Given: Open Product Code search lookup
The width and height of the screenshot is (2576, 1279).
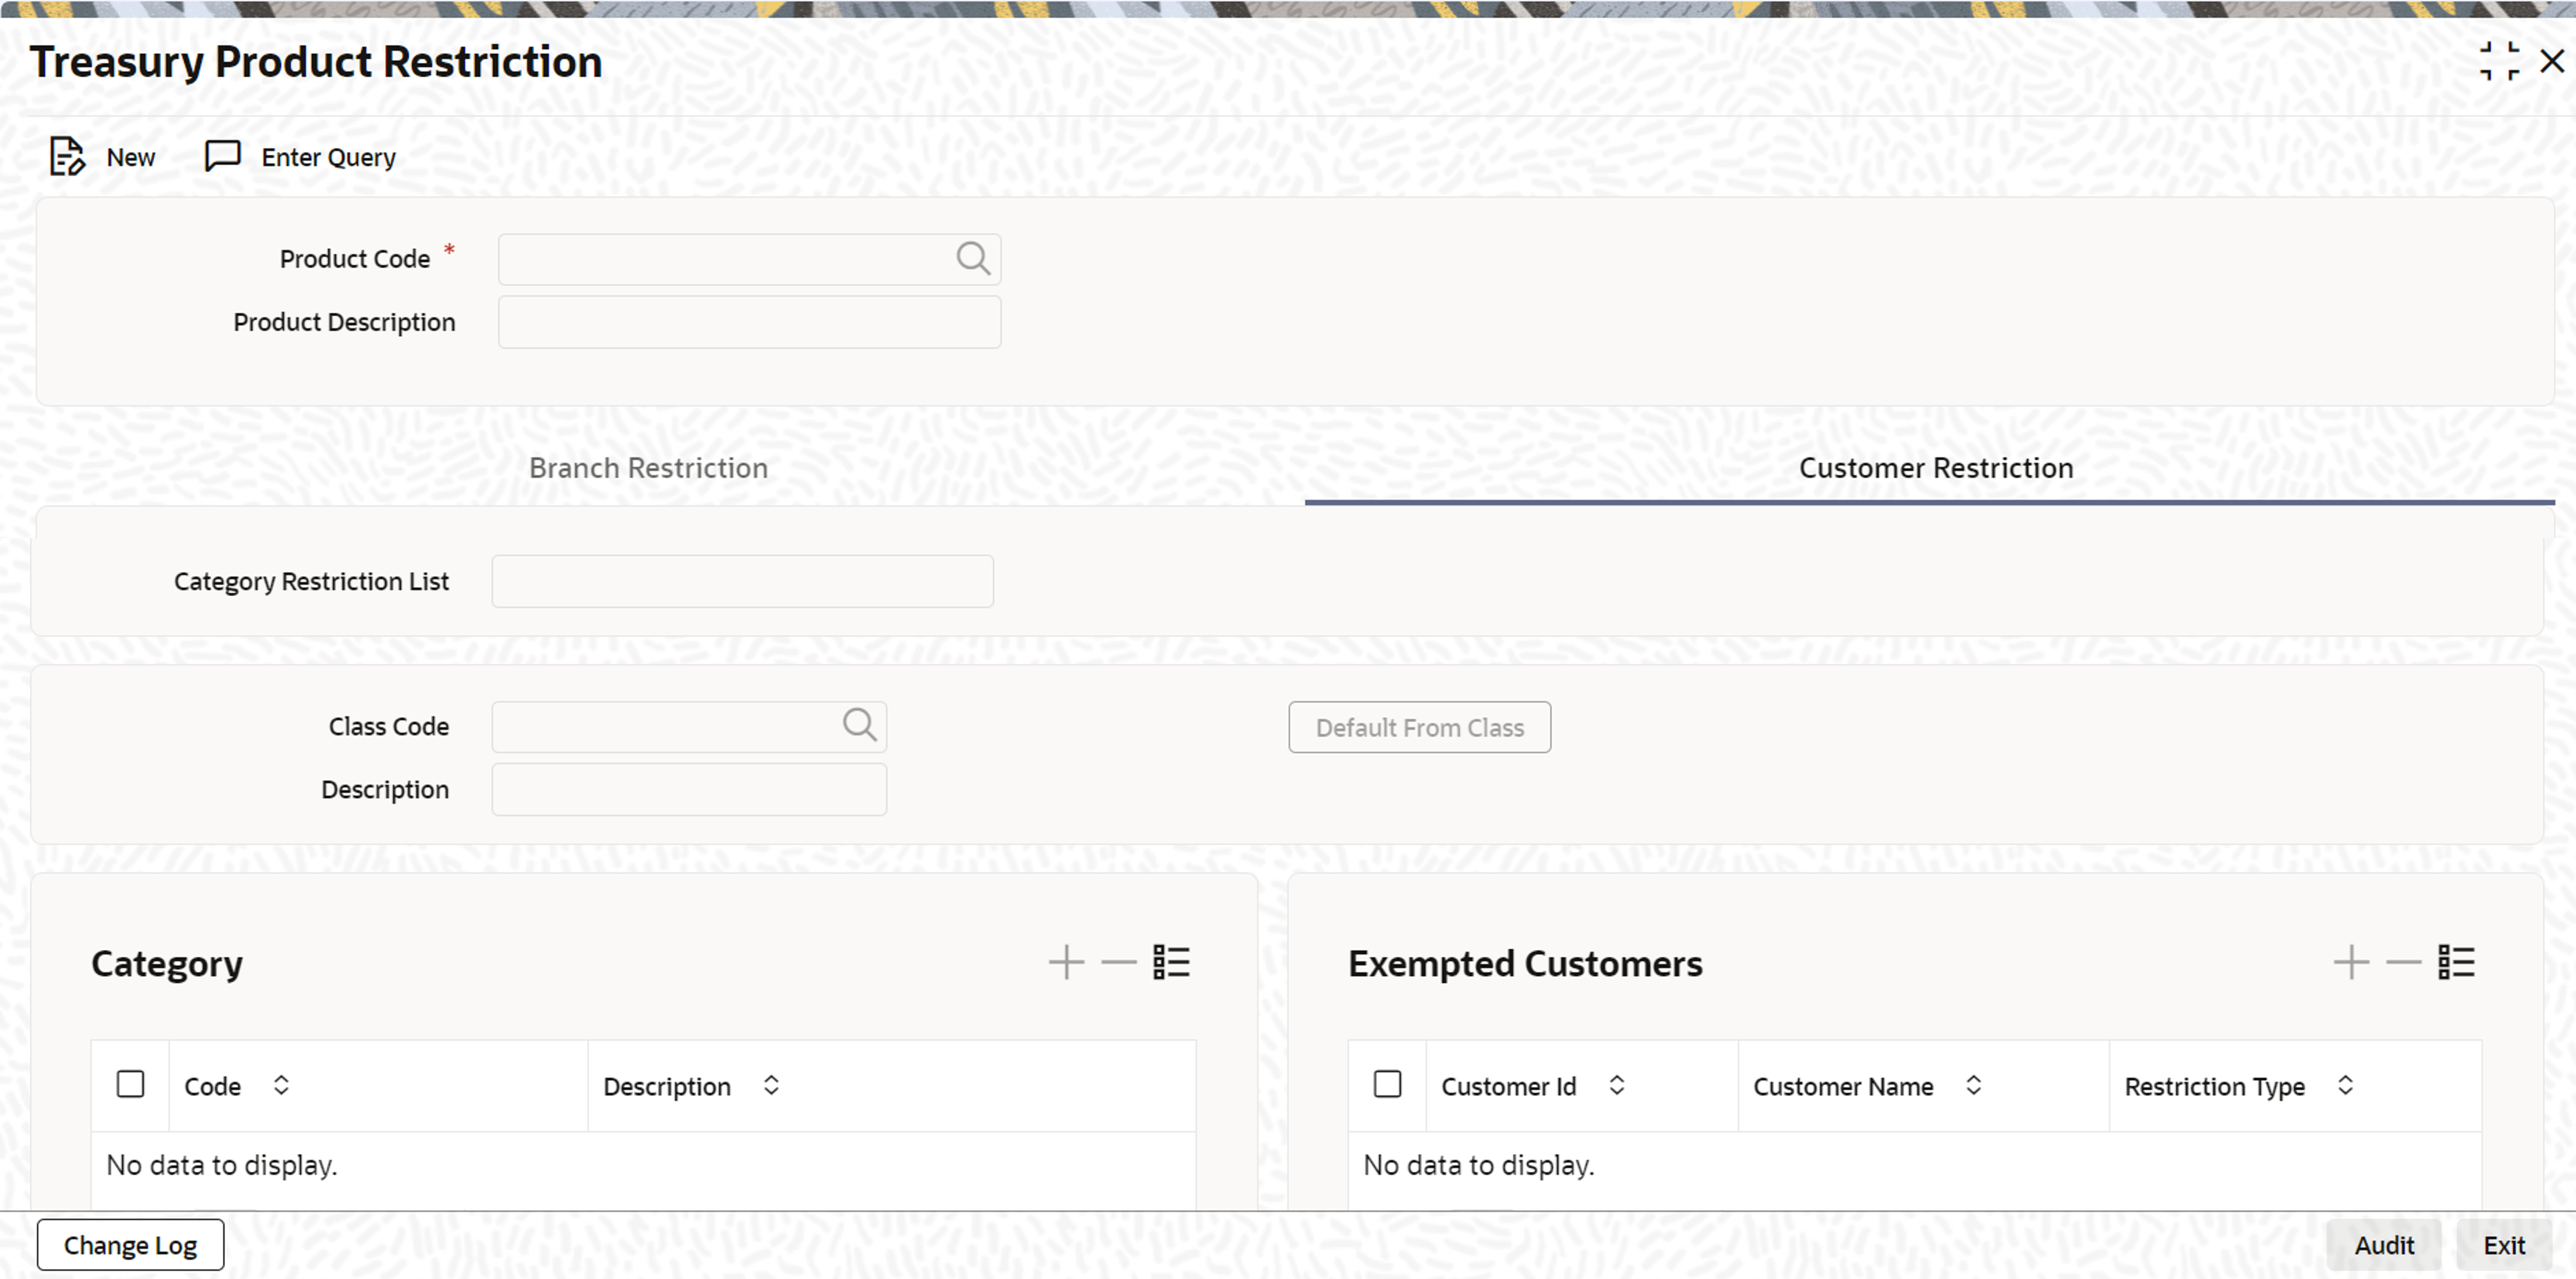Looking at the screenshot, I should coord(972,259).
